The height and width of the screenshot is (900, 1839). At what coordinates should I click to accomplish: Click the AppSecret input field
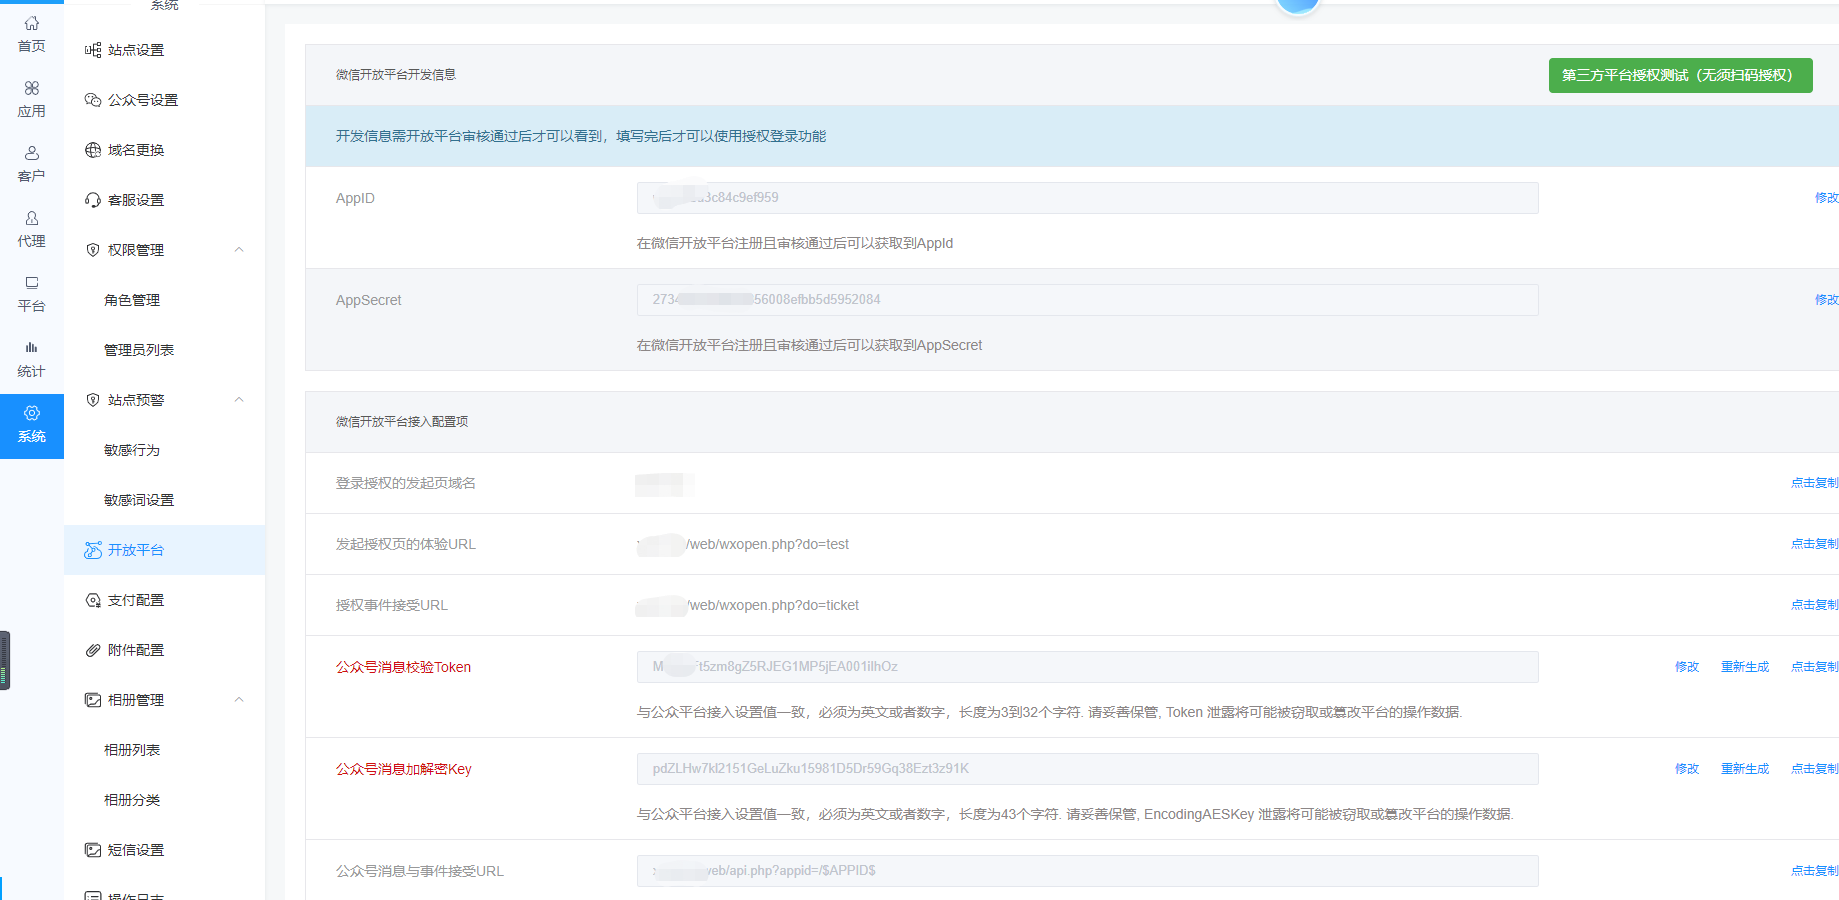click(1087, 300)
